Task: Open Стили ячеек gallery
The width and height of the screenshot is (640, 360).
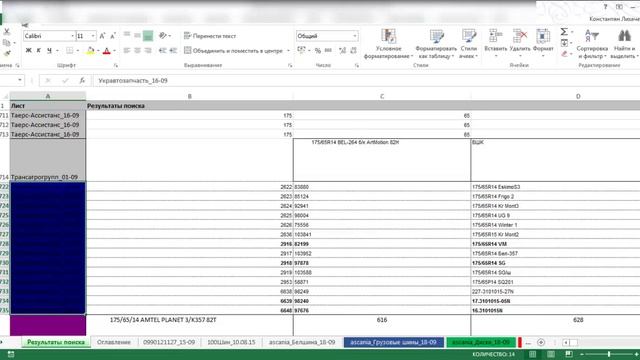Action: [468, 44]
